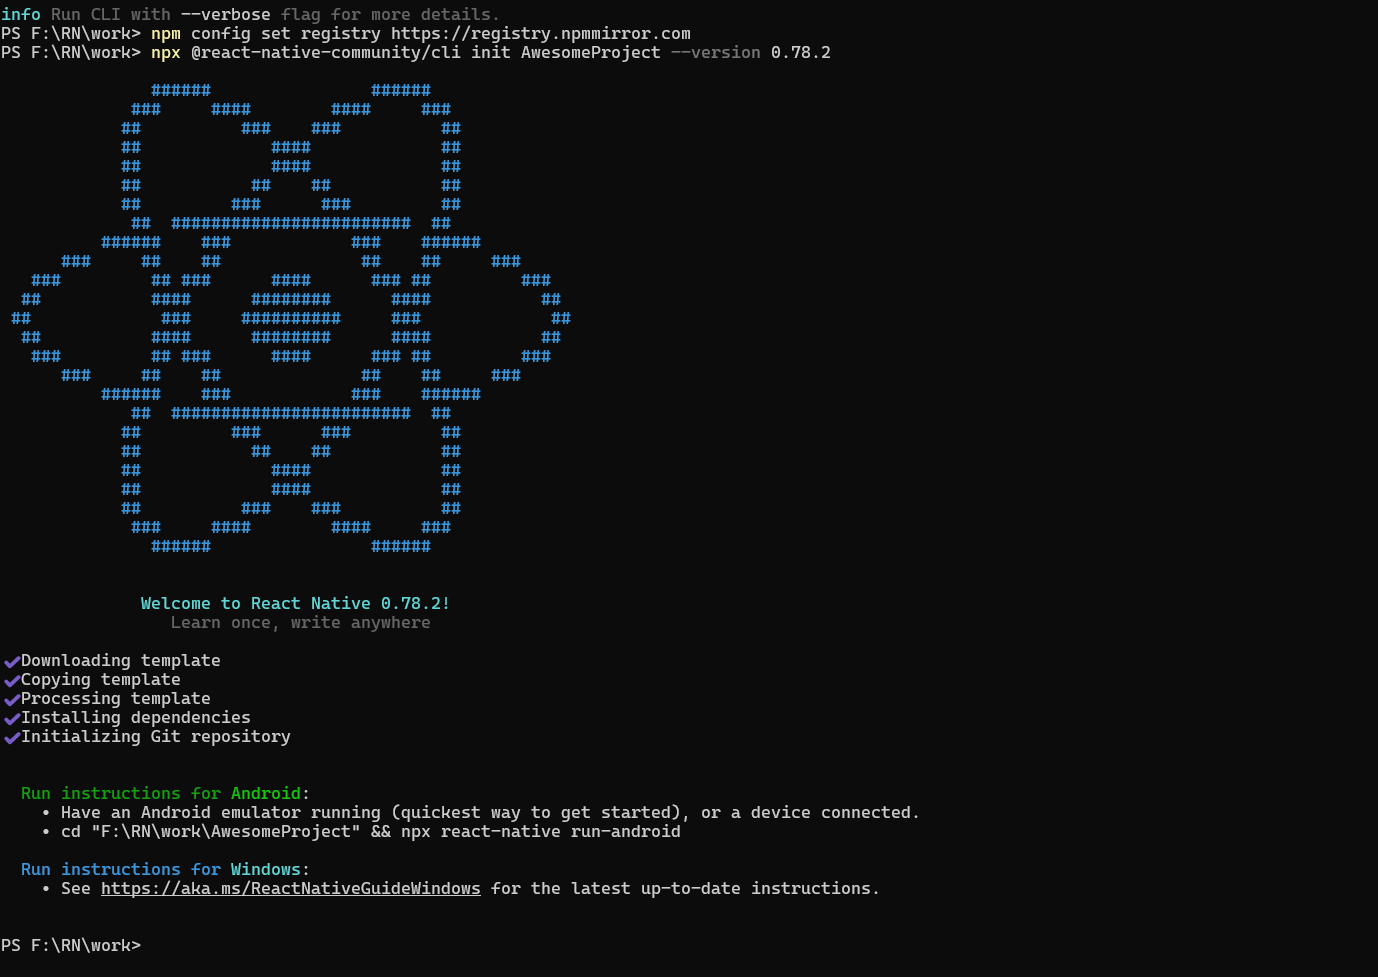Screen dimensions: 1378x977
Task: Click the checkmark beside Processing template
Action: tap(12, 699)
